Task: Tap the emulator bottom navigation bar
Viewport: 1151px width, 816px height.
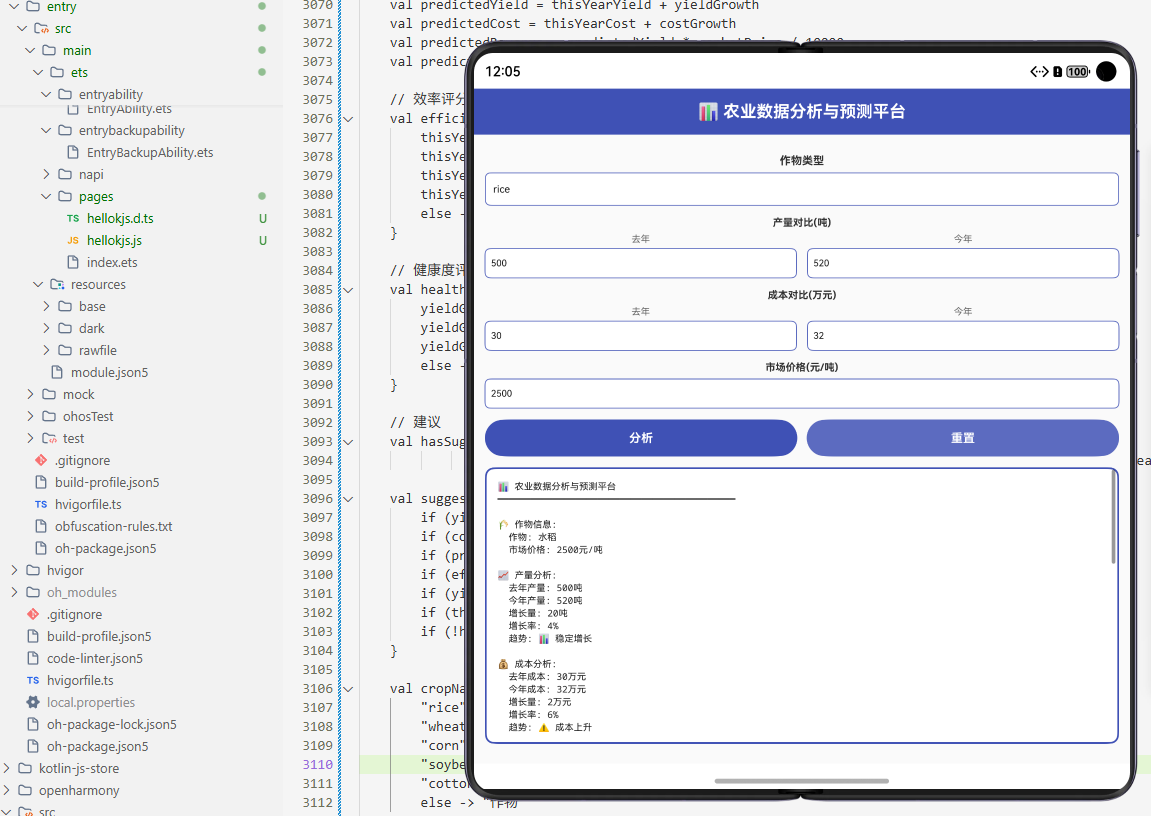Action: coord(802,781)
